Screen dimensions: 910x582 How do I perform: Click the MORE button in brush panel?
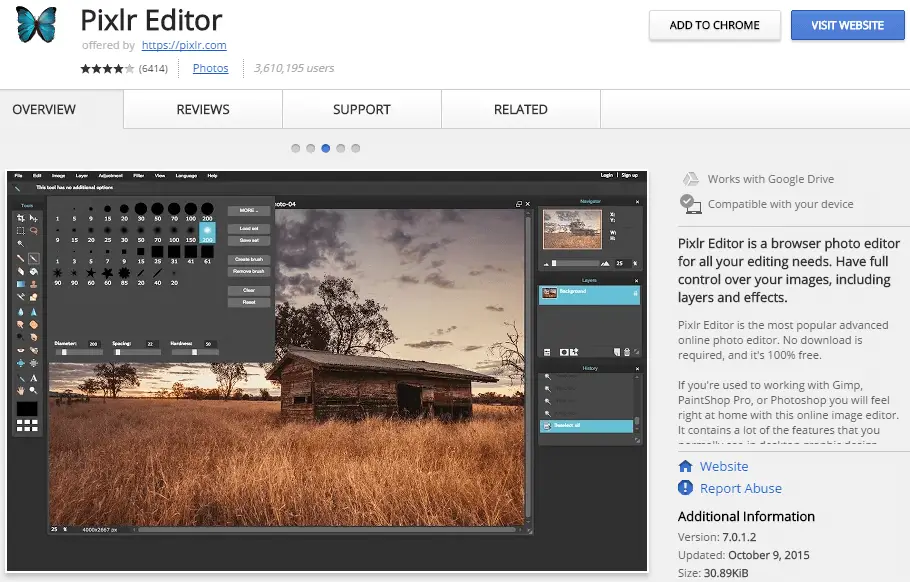coord(249,210)
